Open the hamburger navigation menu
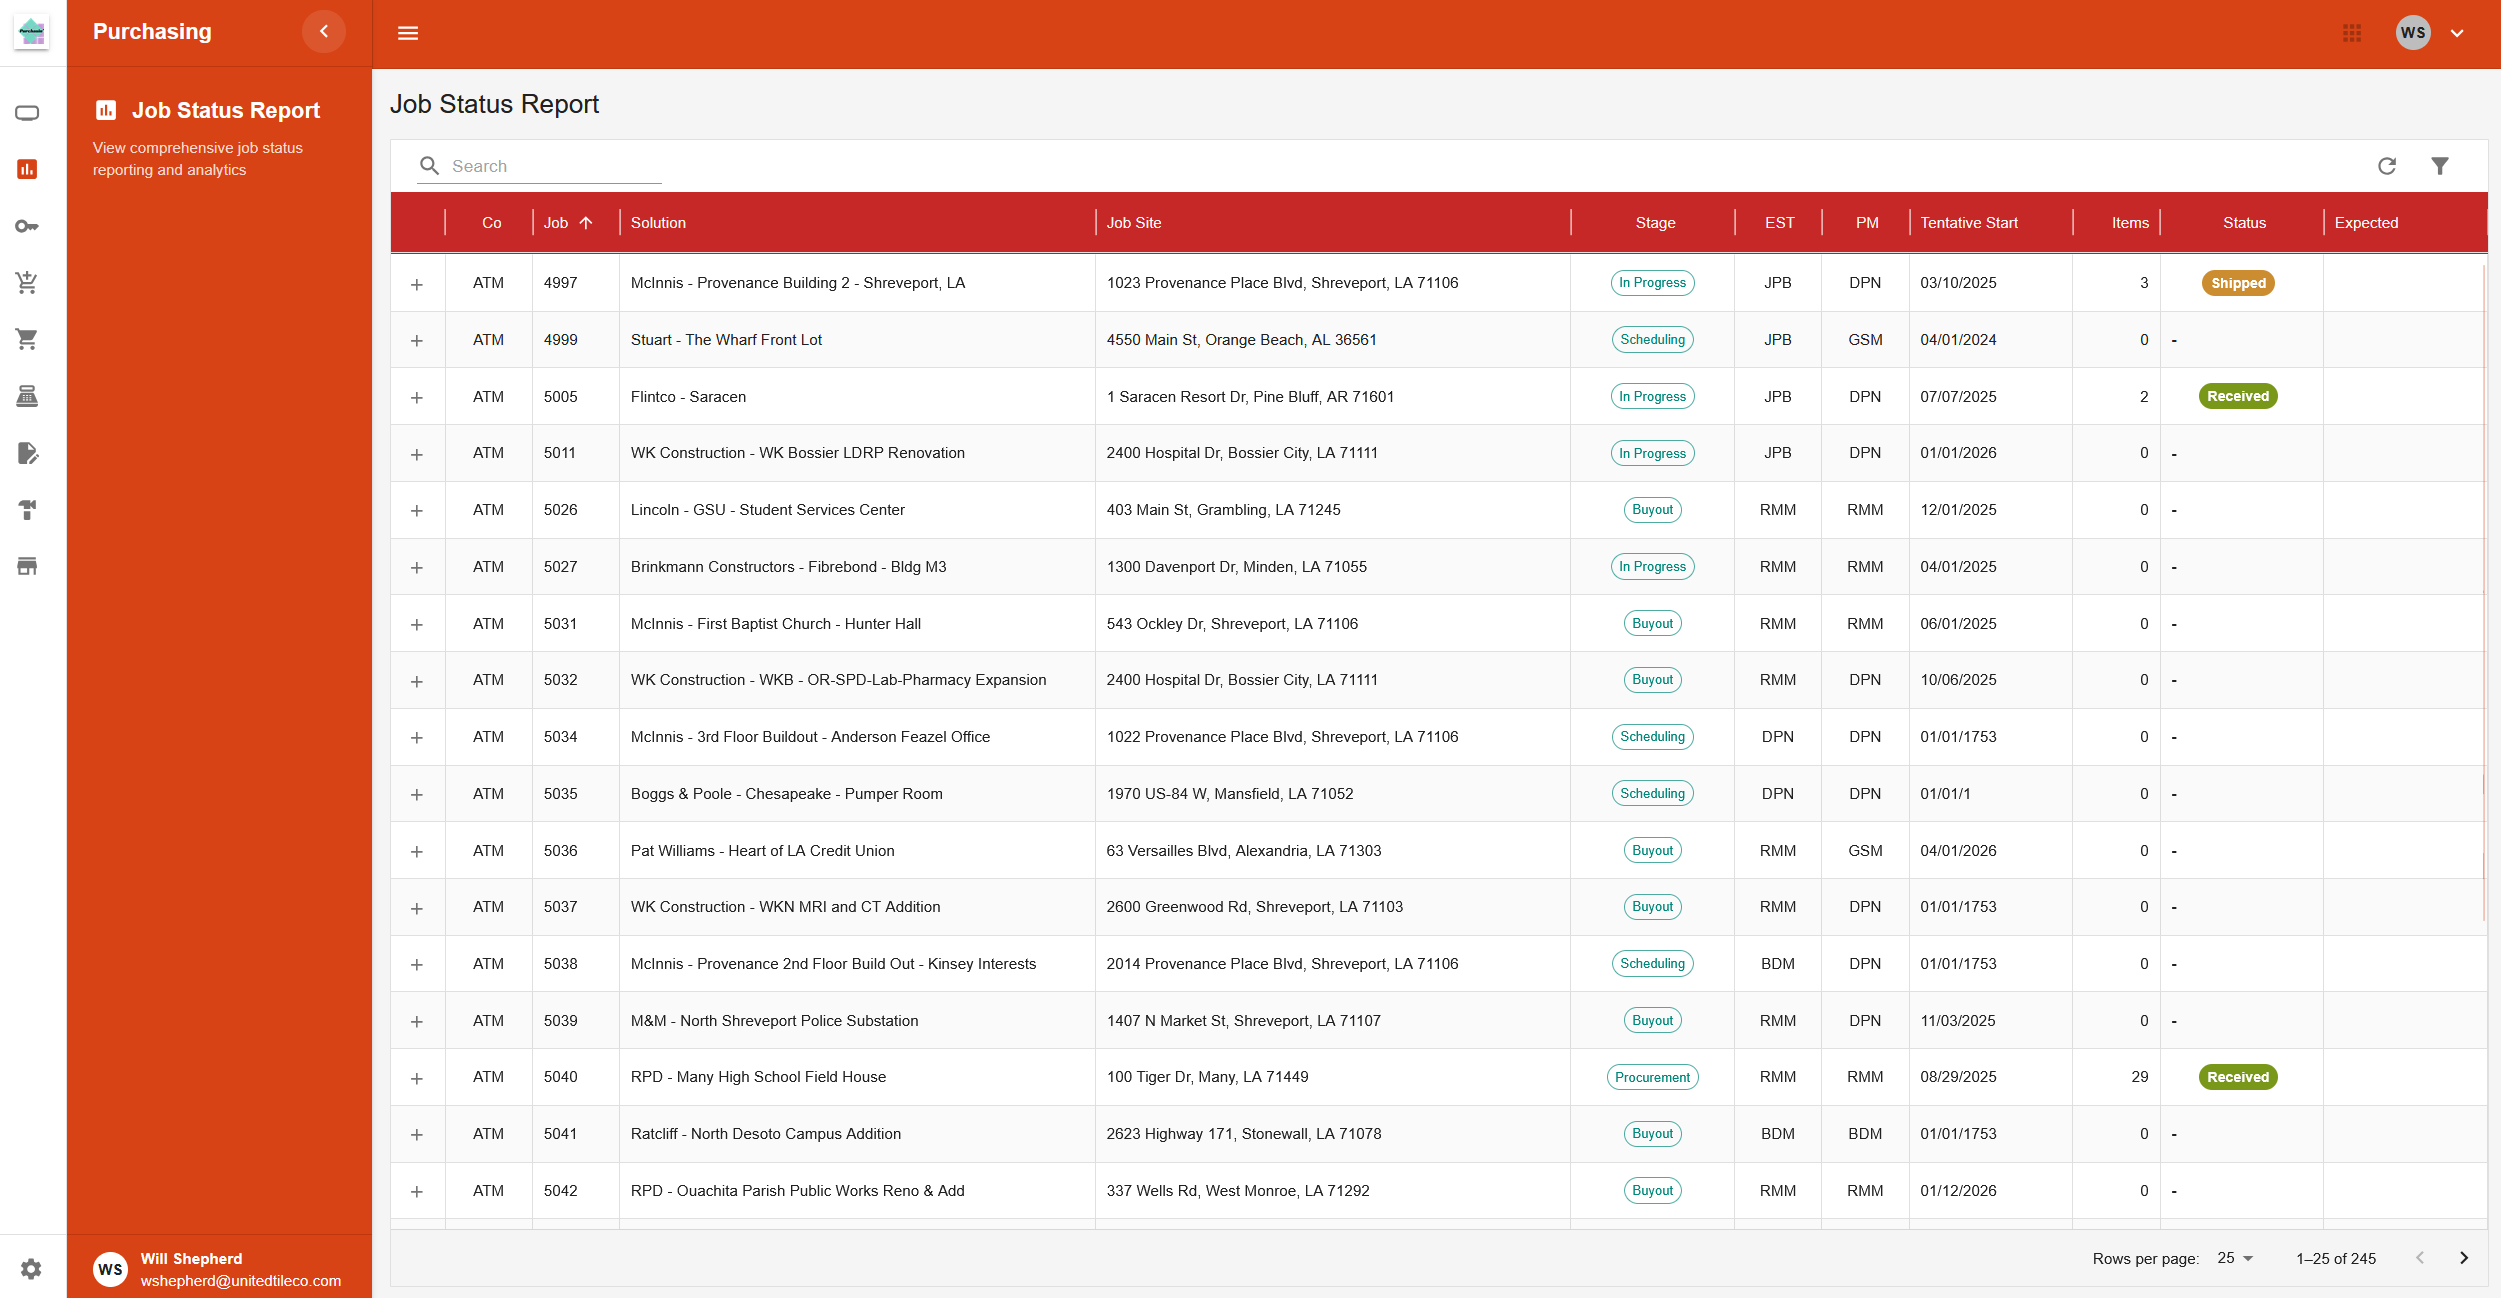 coord(408,33)
